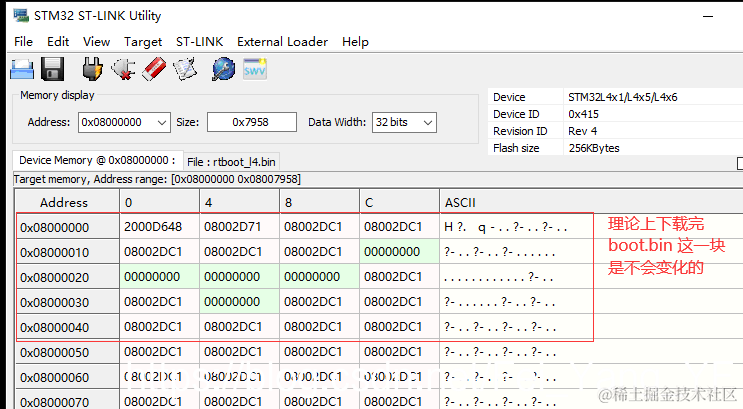Open the SWV viewer icon
Screen dimensions: 743x409
255,69
